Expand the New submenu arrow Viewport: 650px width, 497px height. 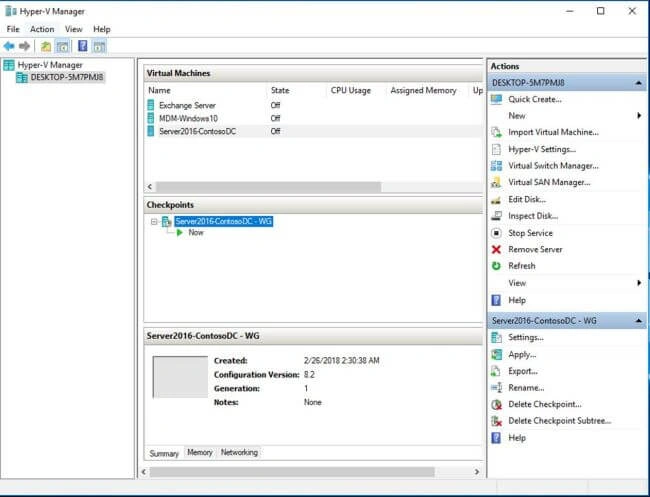[x=639, y=116]
